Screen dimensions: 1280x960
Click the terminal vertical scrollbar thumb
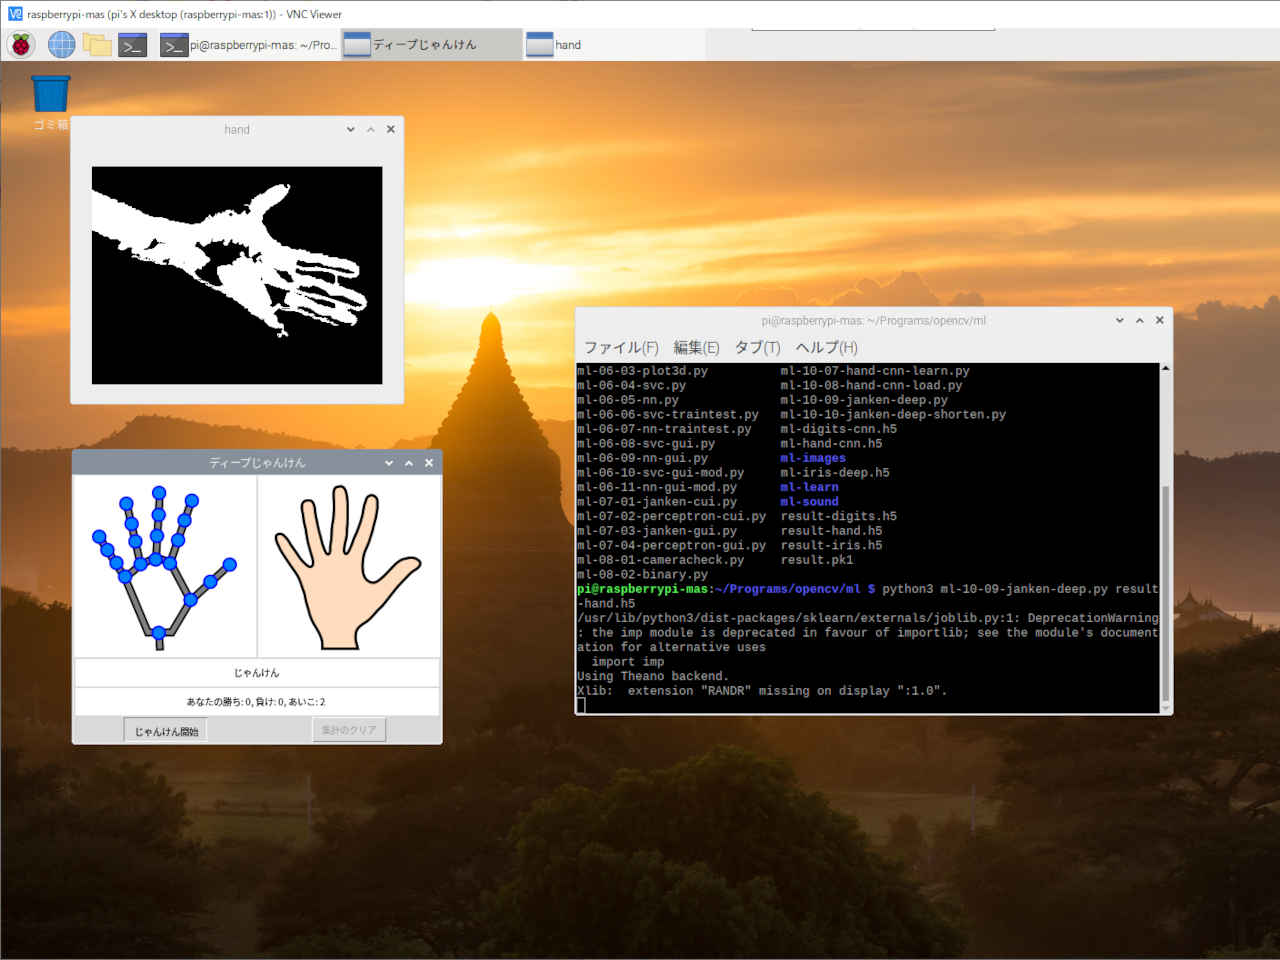click(x=1165, y=593)
